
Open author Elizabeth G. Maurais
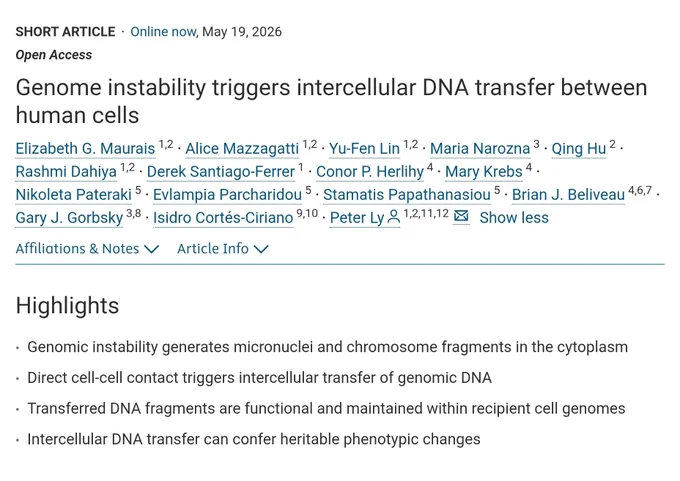[x=85, y=149]
